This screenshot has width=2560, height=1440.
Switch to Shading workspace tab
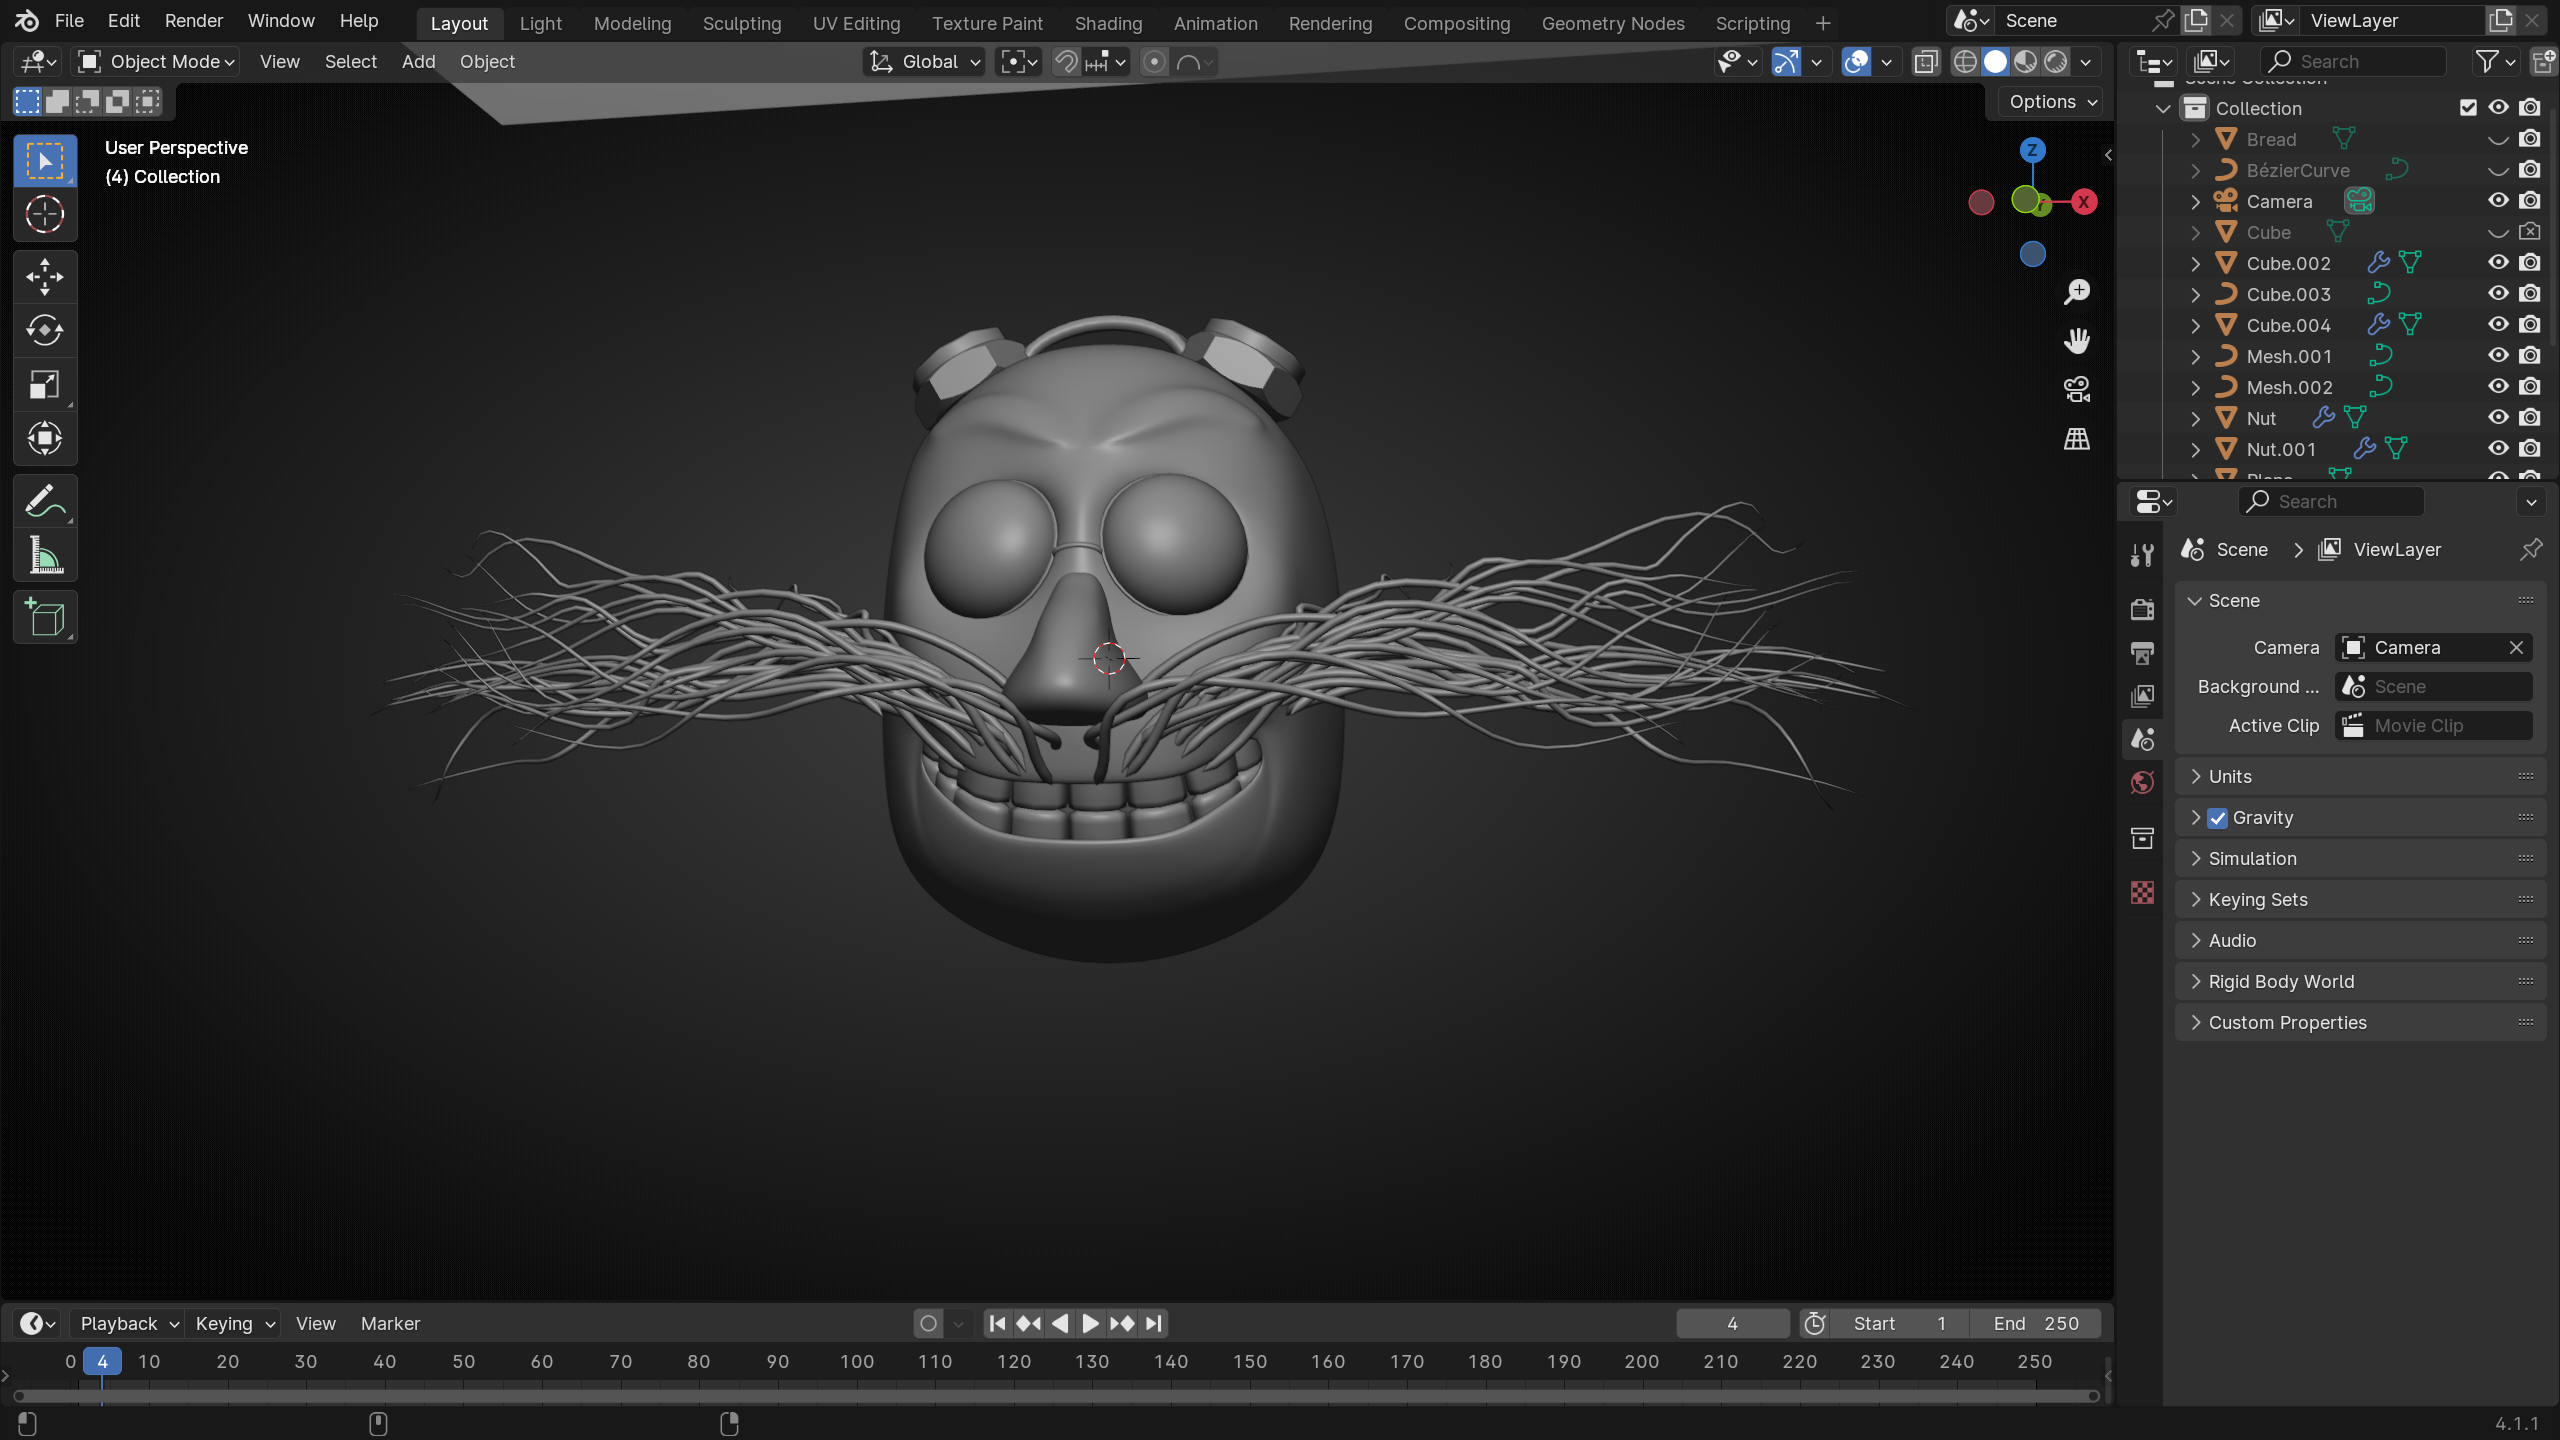pyautogui.click(x=1108, y=23)
